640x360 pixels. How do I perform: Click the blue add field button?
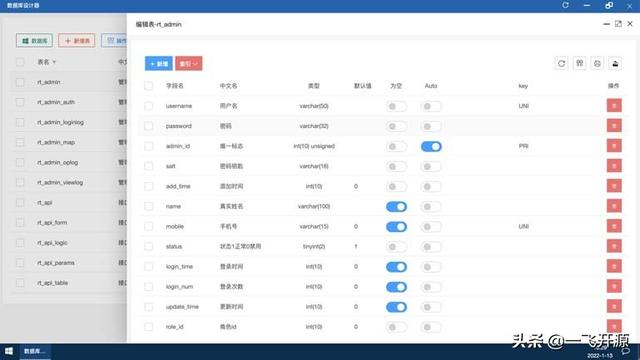pos(159,64)
